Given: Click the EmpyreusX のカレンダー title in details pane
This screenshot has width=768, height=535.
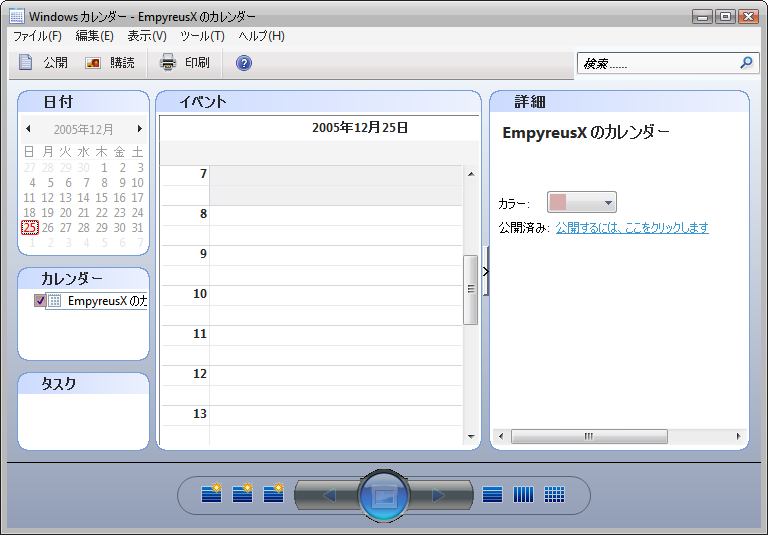Looking at the screenshot, I should coord(586,132).
